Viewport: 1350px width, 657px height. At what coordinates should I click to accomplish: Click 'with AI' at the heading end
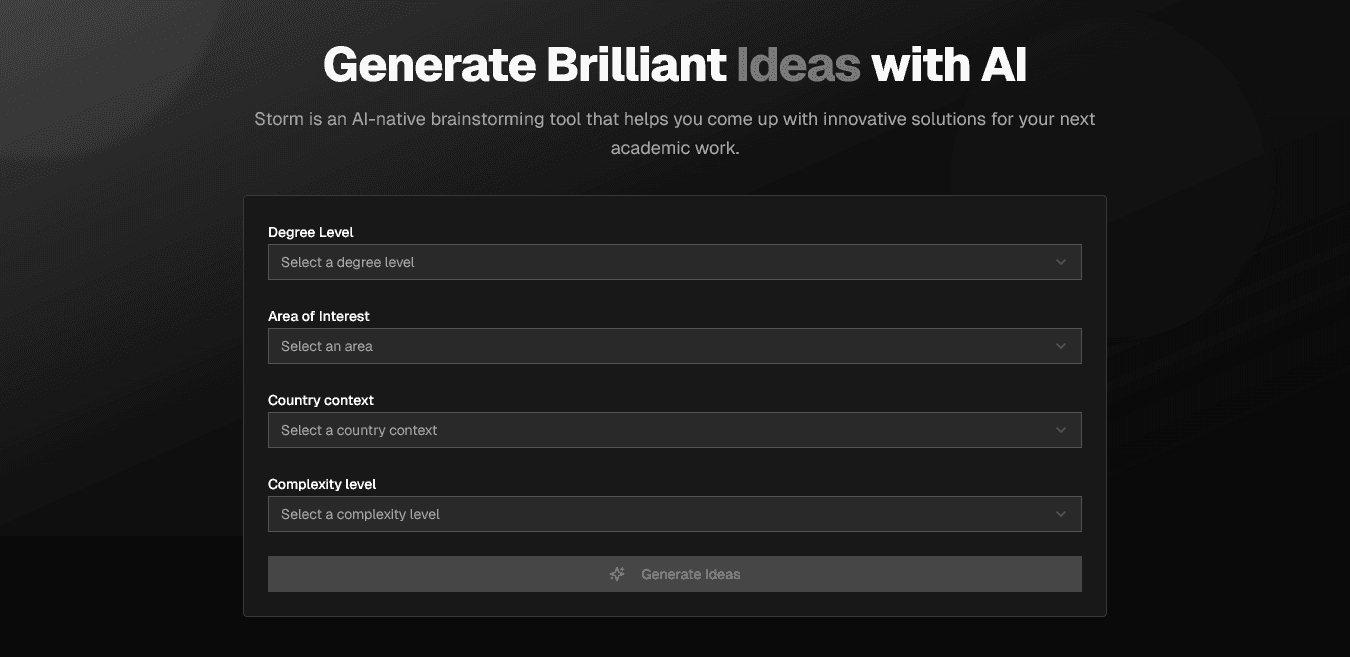coord(948,65)
